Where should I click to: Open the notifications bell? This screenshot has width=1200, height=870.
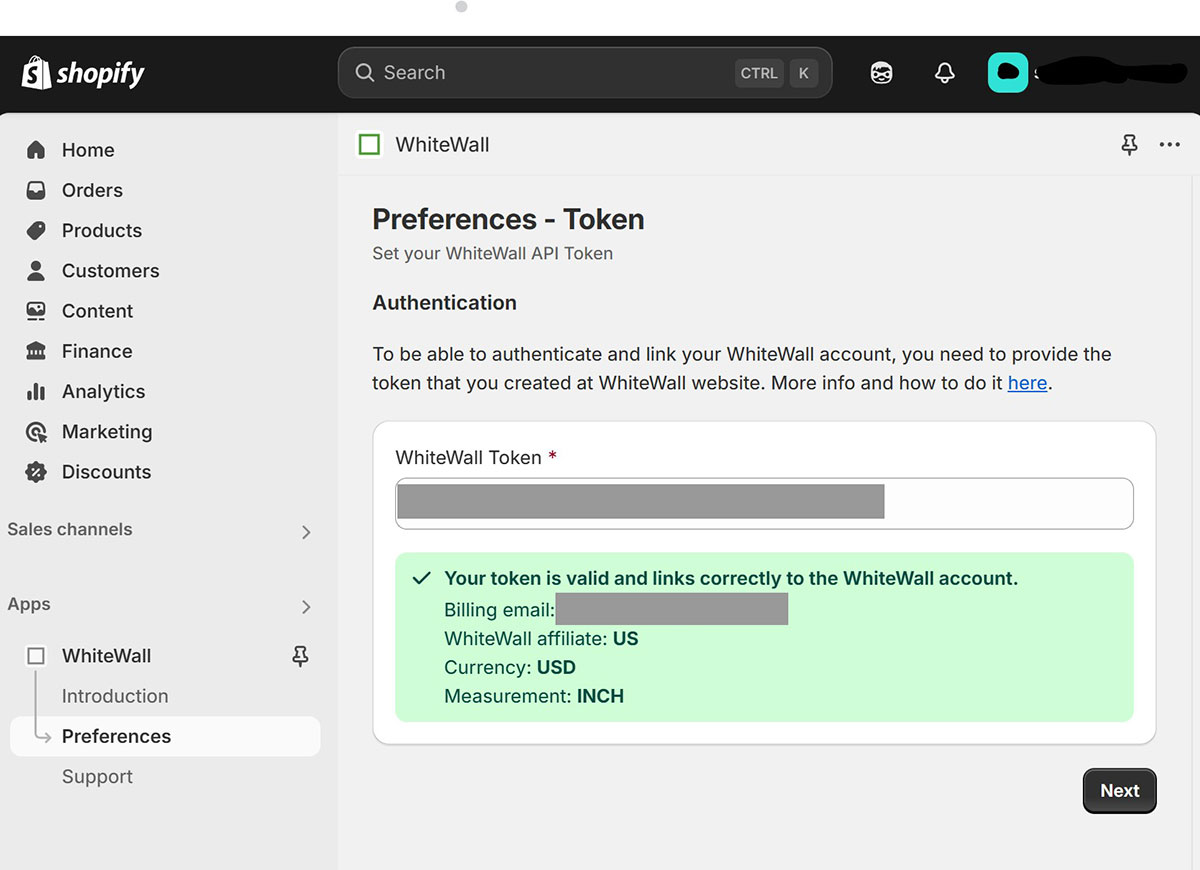pyautogui.click(x=944, y=73)
